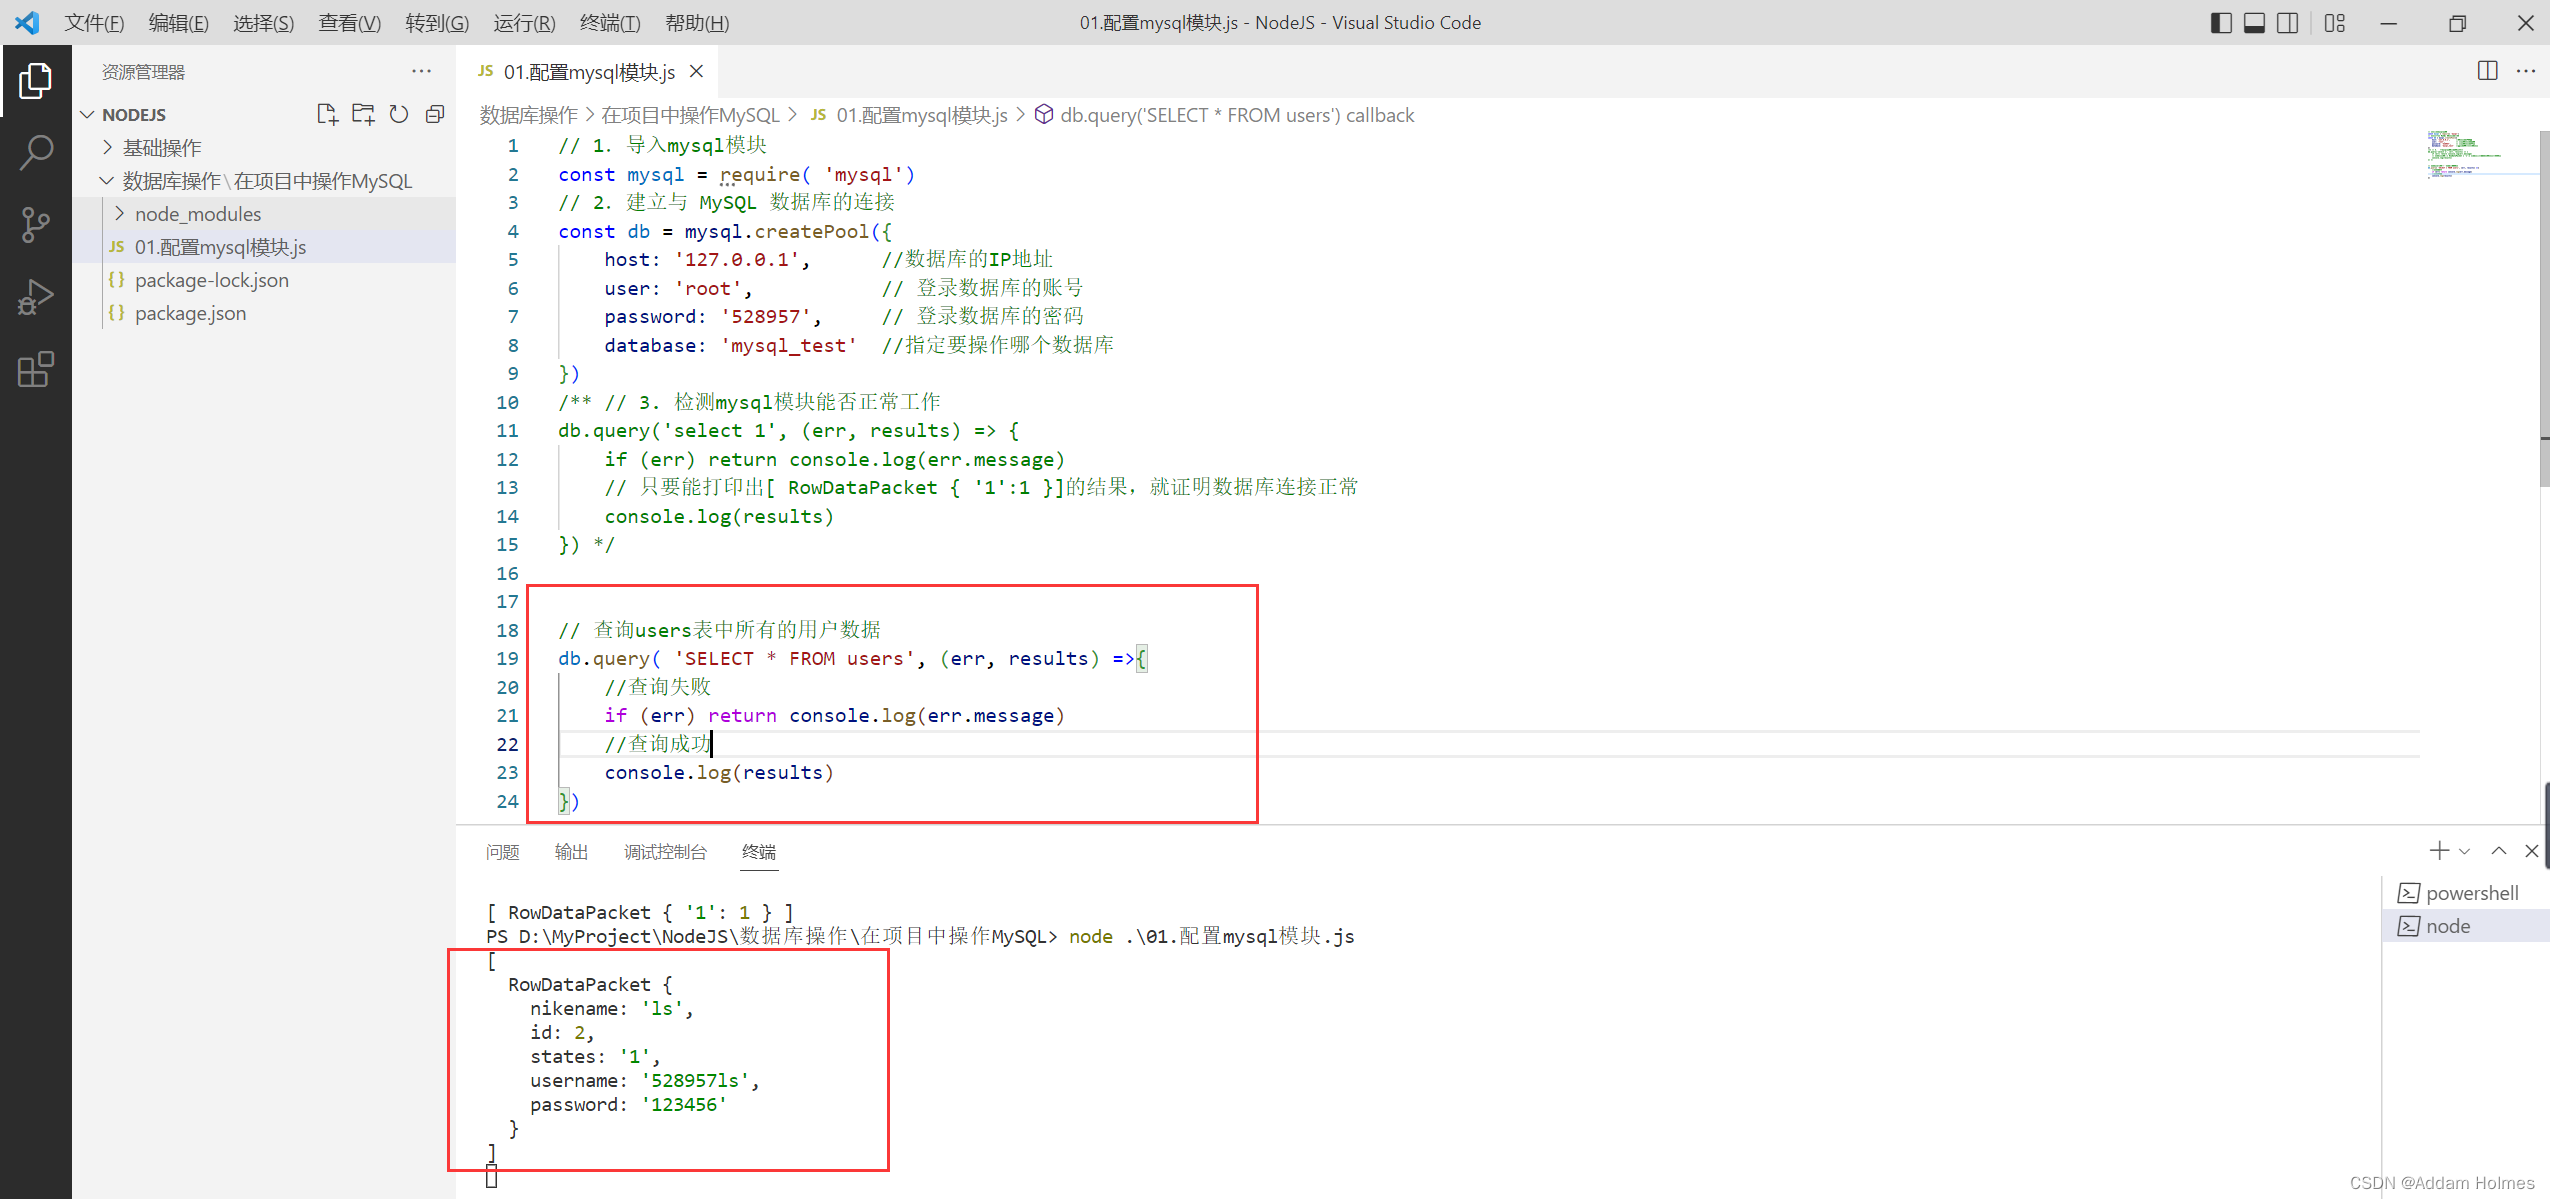Click the 在项目中操作MySQL breadcrumb

(690, 115)
